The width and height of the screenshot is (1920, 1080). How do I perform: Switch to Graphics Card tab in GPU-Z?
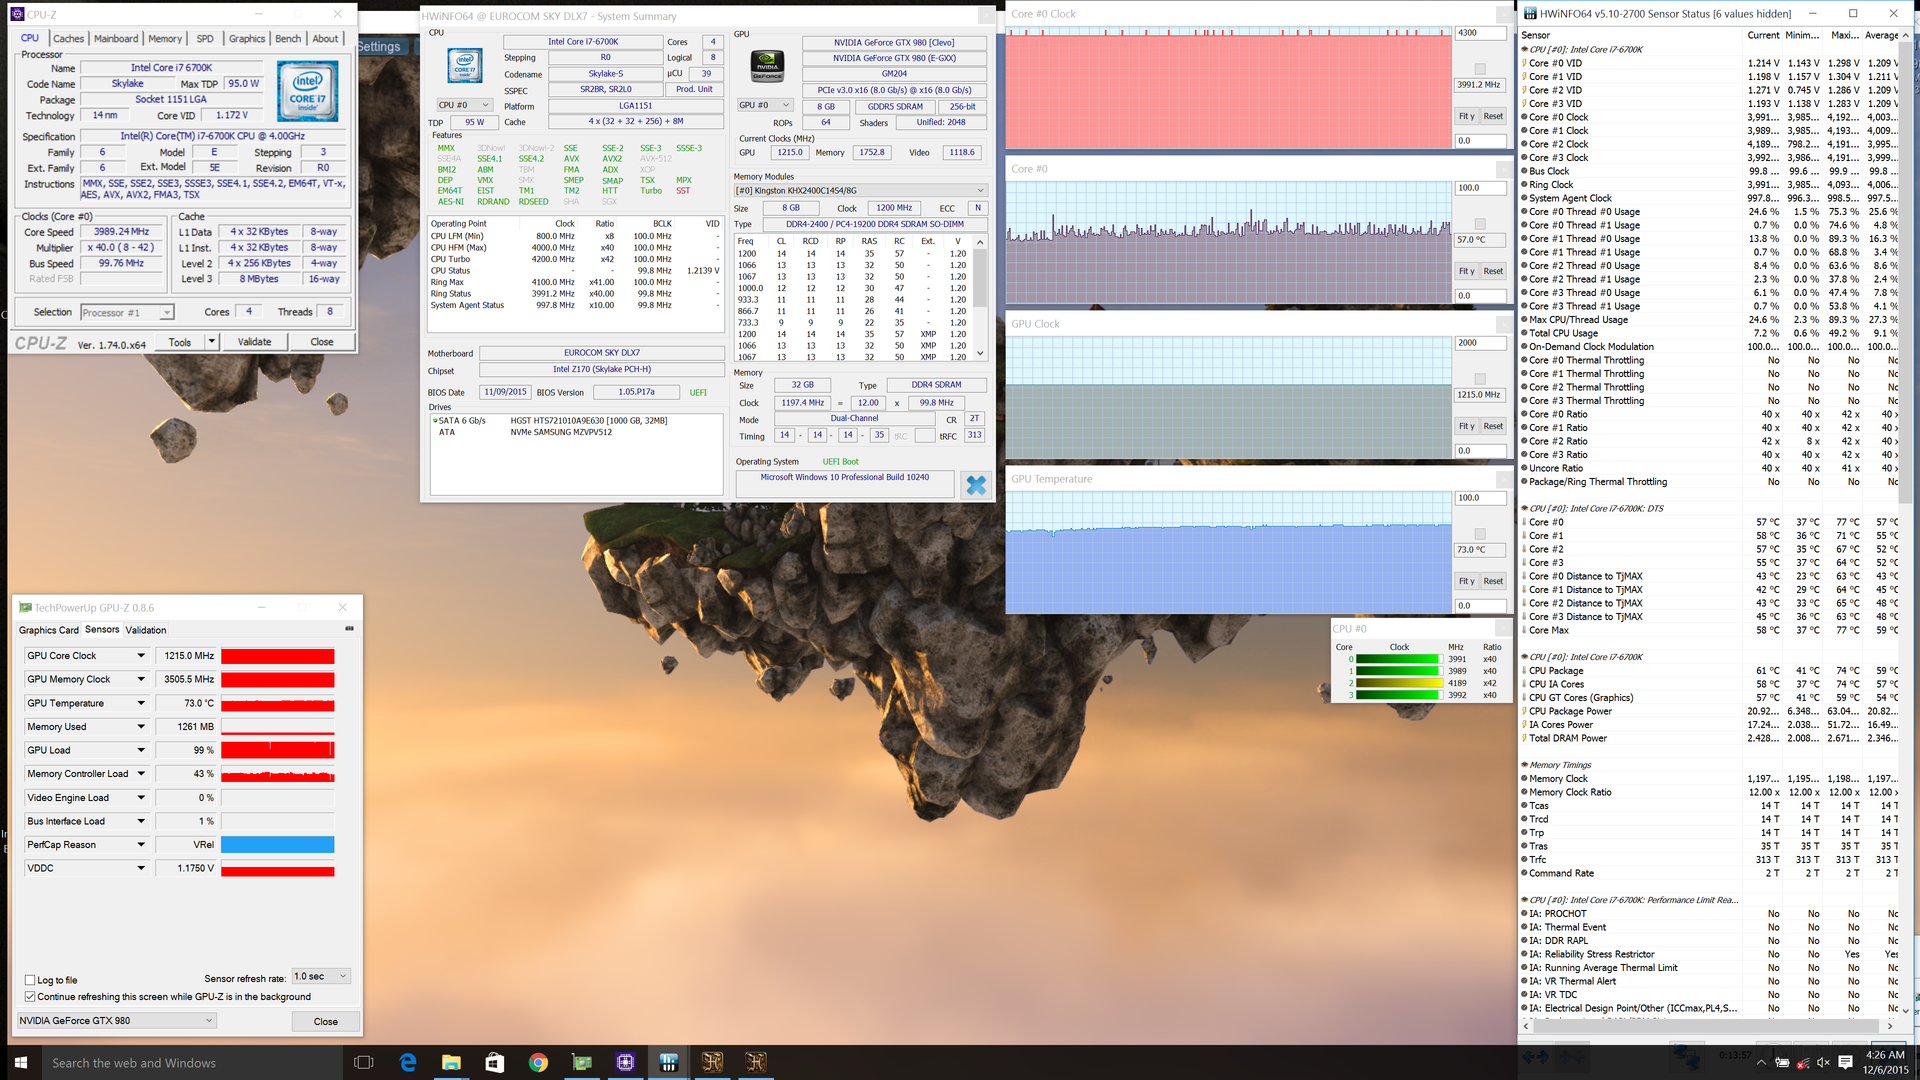pos(48,630)
